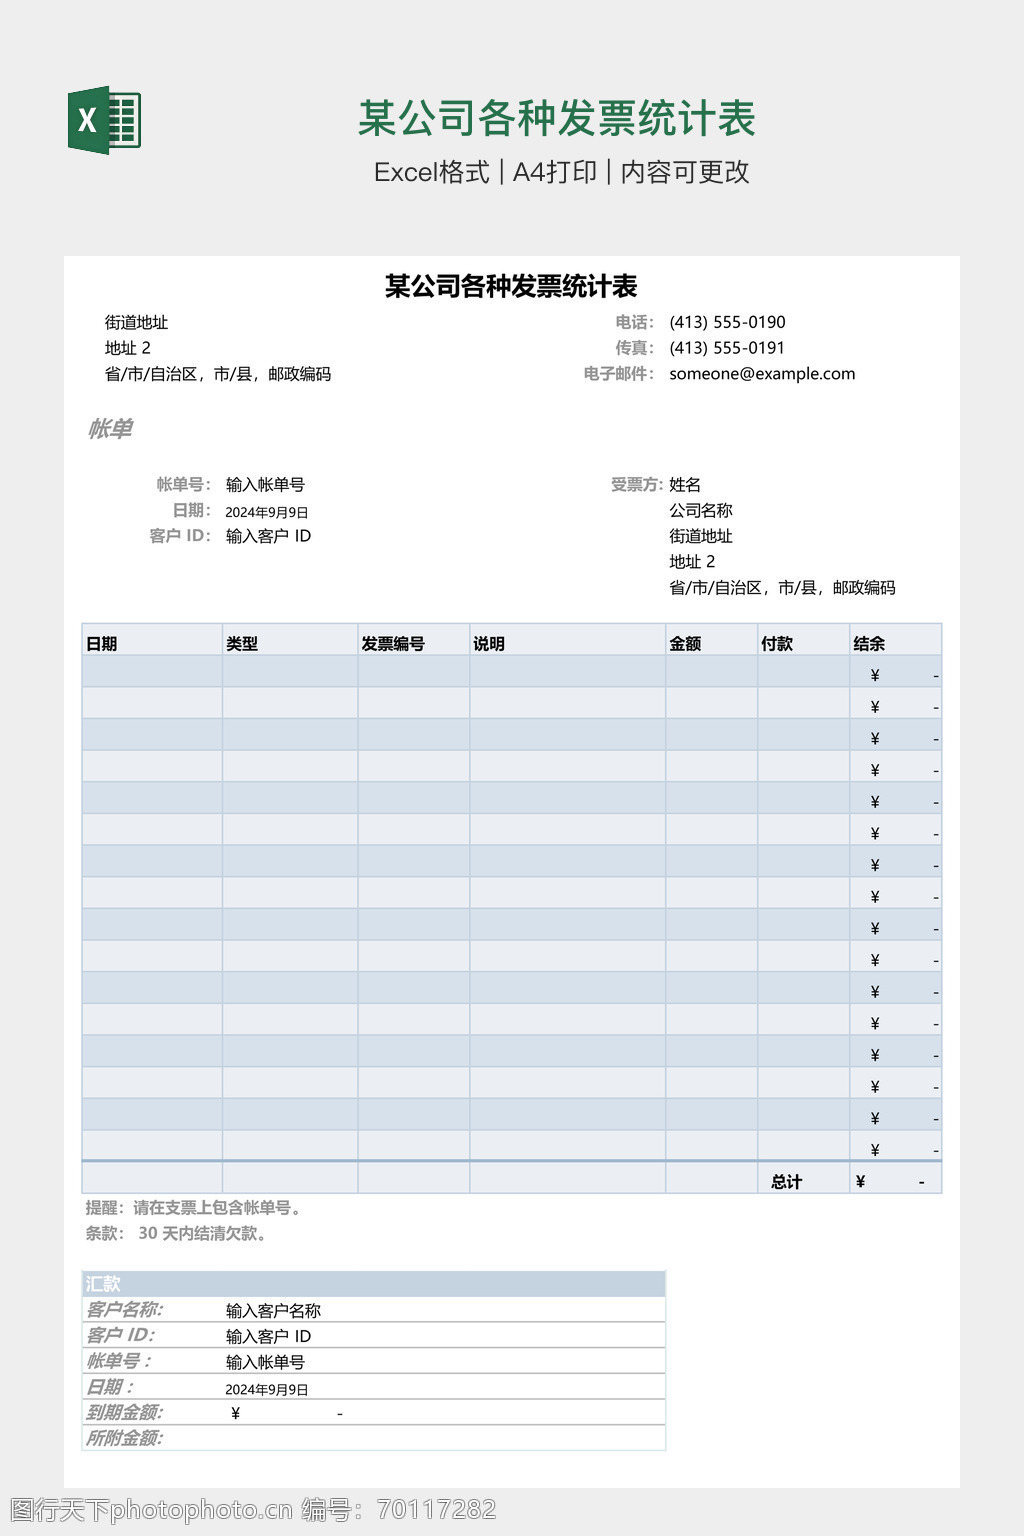Select the 公司名称 recipient field

tap(701, 510)
